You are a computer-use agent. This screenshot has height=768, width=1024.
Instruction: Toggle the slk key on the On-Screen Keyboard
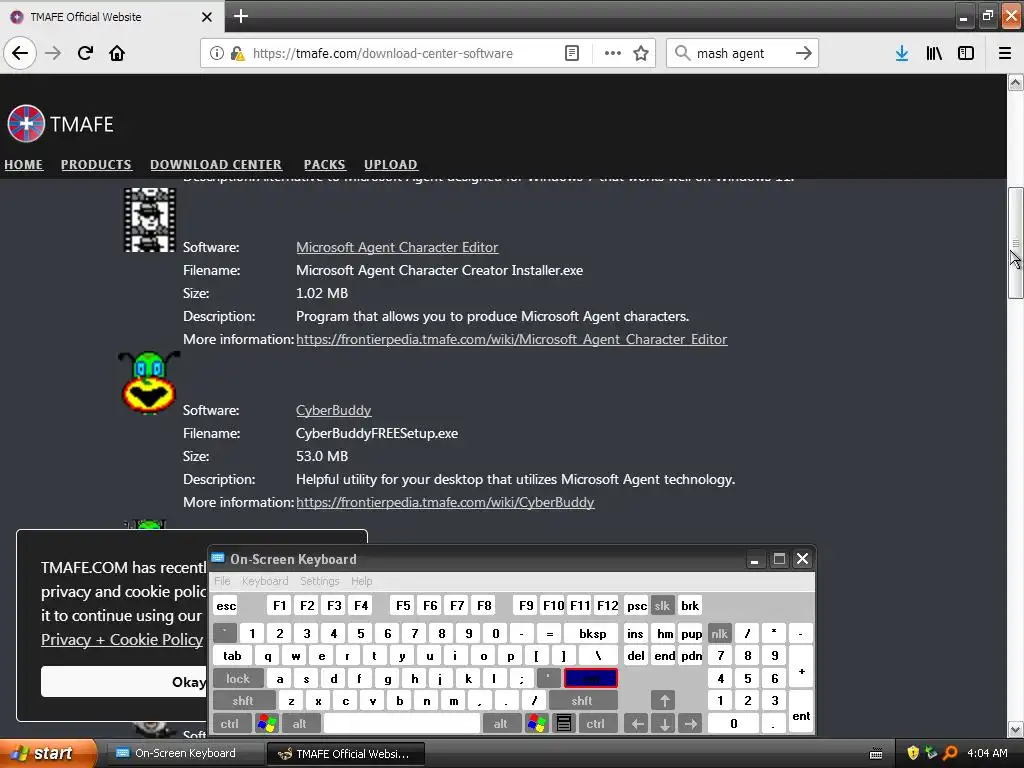click(x=662, y=605)
